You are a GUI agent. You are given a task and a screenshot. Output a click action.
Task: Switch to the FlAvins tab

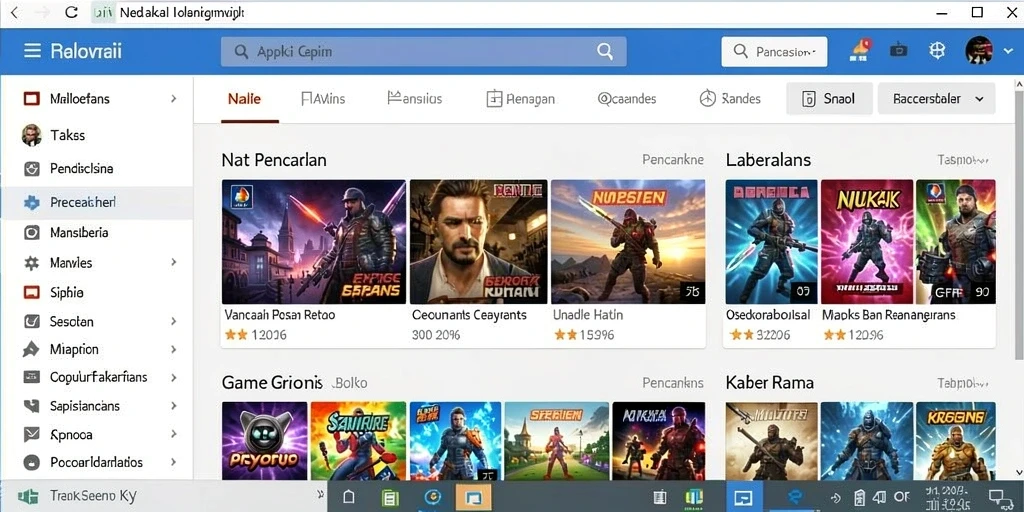pos(323,99)
